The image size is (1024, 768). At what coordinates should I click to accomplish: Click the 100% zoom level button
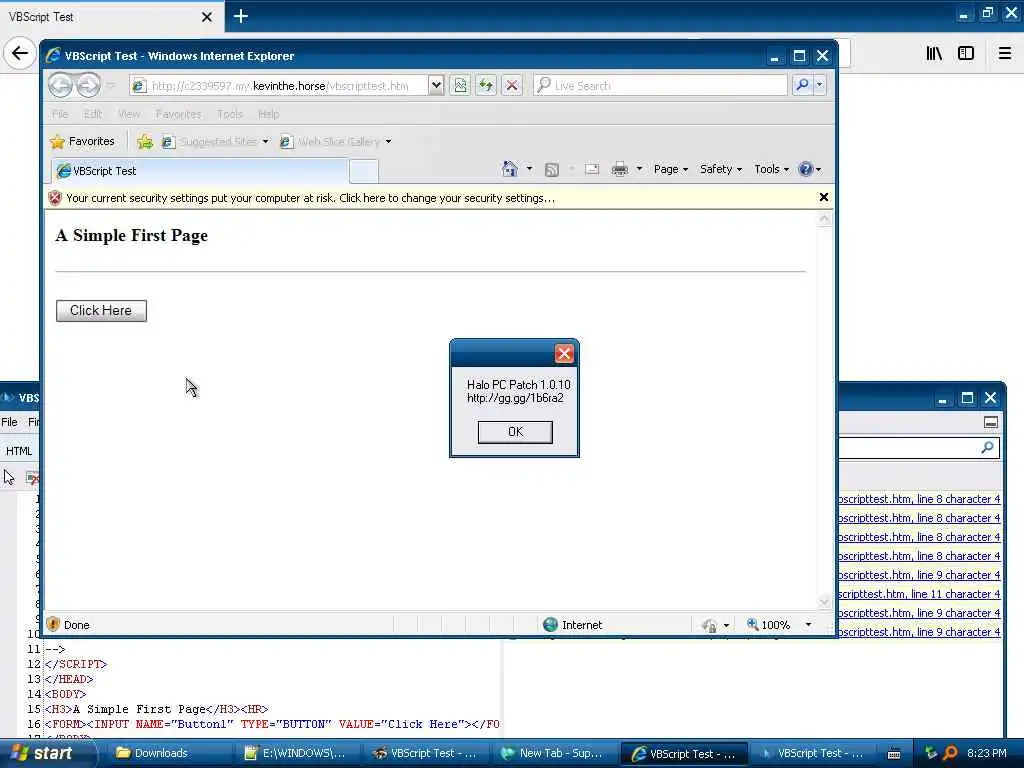click(x=769, y=625)
